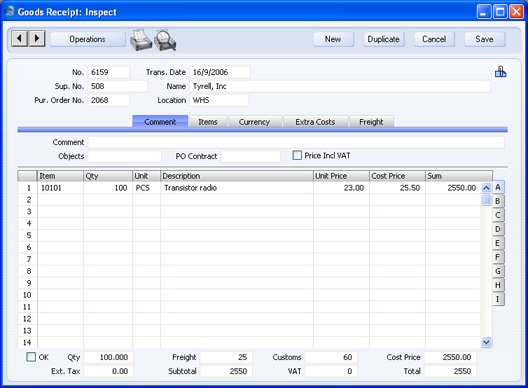528x388 pixels.
Task: Click quantity cell 100 in row 1
Action: 108,188
